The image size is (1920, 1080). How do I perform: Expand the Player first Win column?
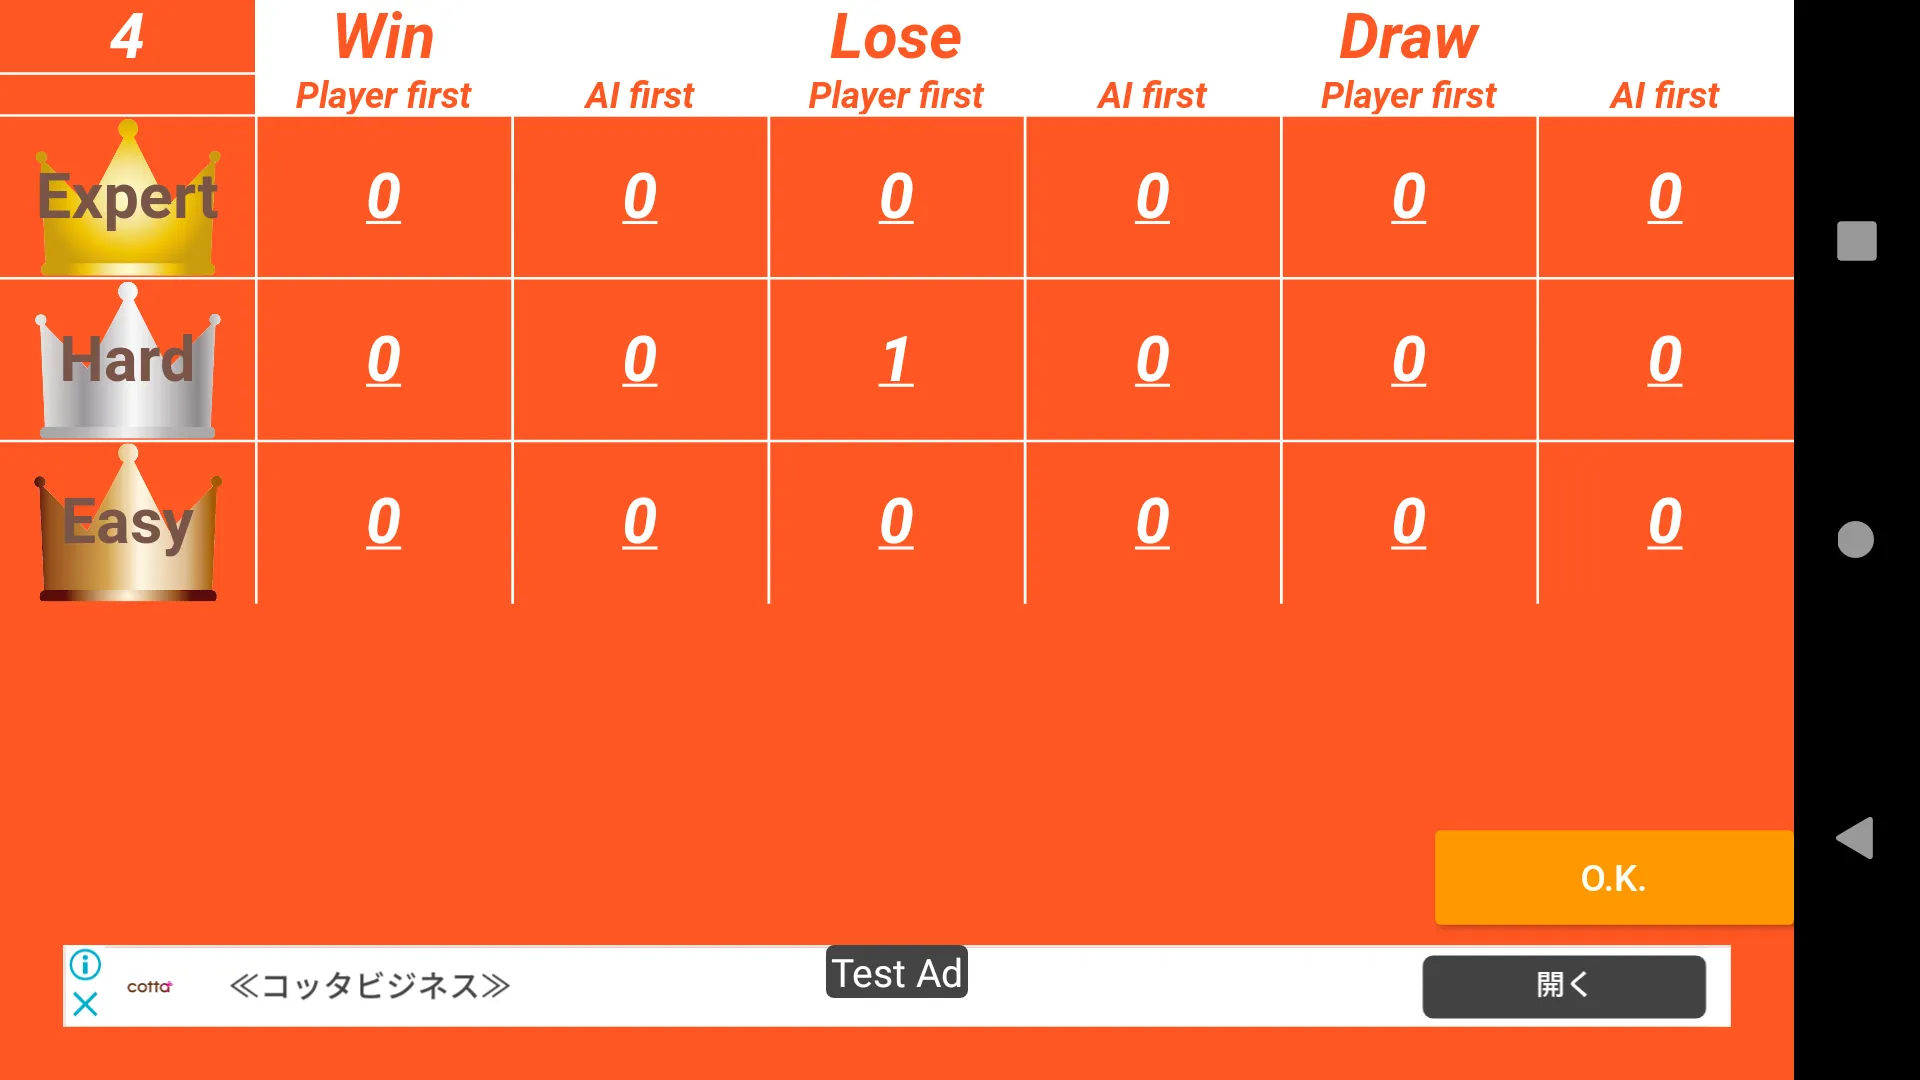pyautogui.click(x=382, y=94)
